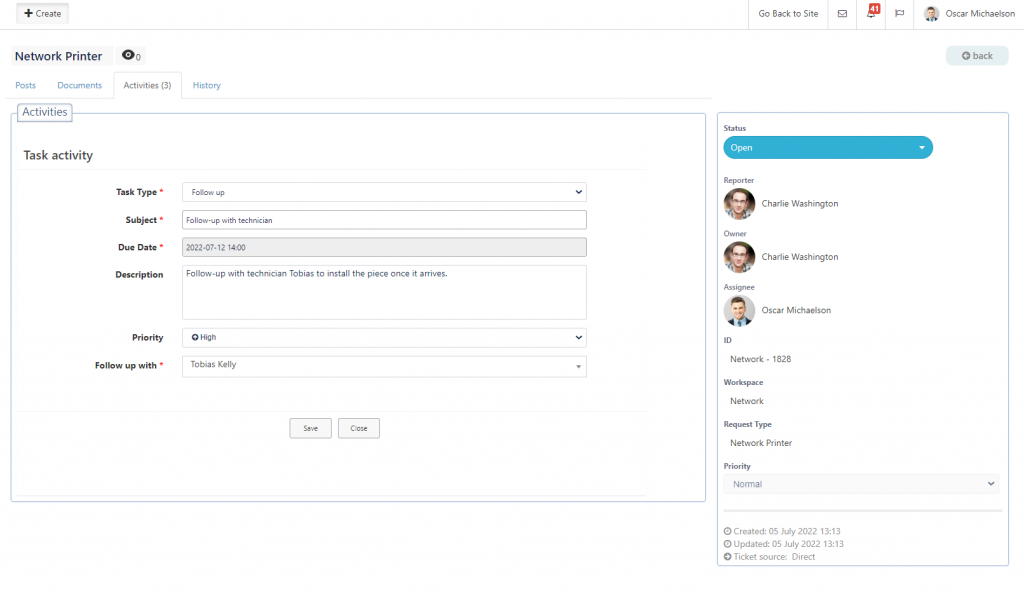Click Oscar Michaelson's avatar in top bar
The width and height of the screenshot is (1024, 594).
[931, 14]
